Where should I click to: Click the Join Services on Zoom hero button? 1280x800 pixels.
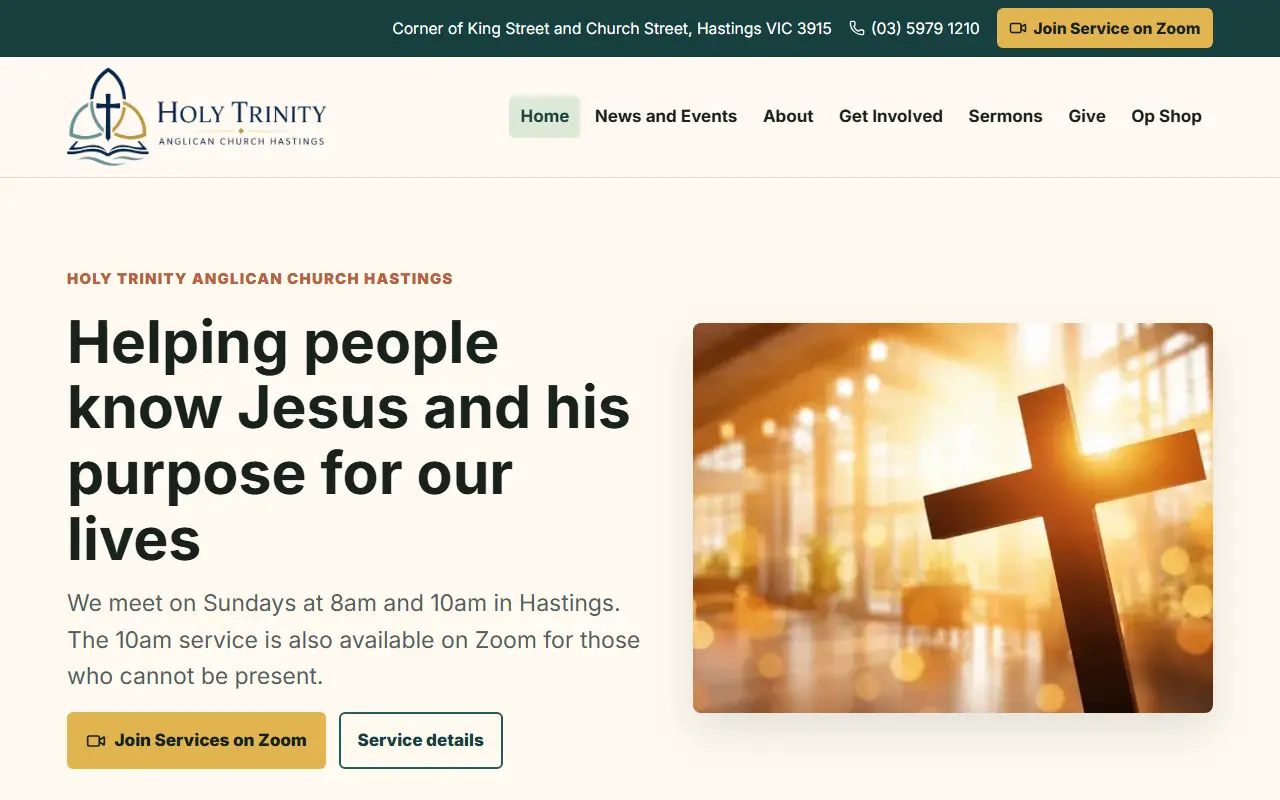pos(196,740)
